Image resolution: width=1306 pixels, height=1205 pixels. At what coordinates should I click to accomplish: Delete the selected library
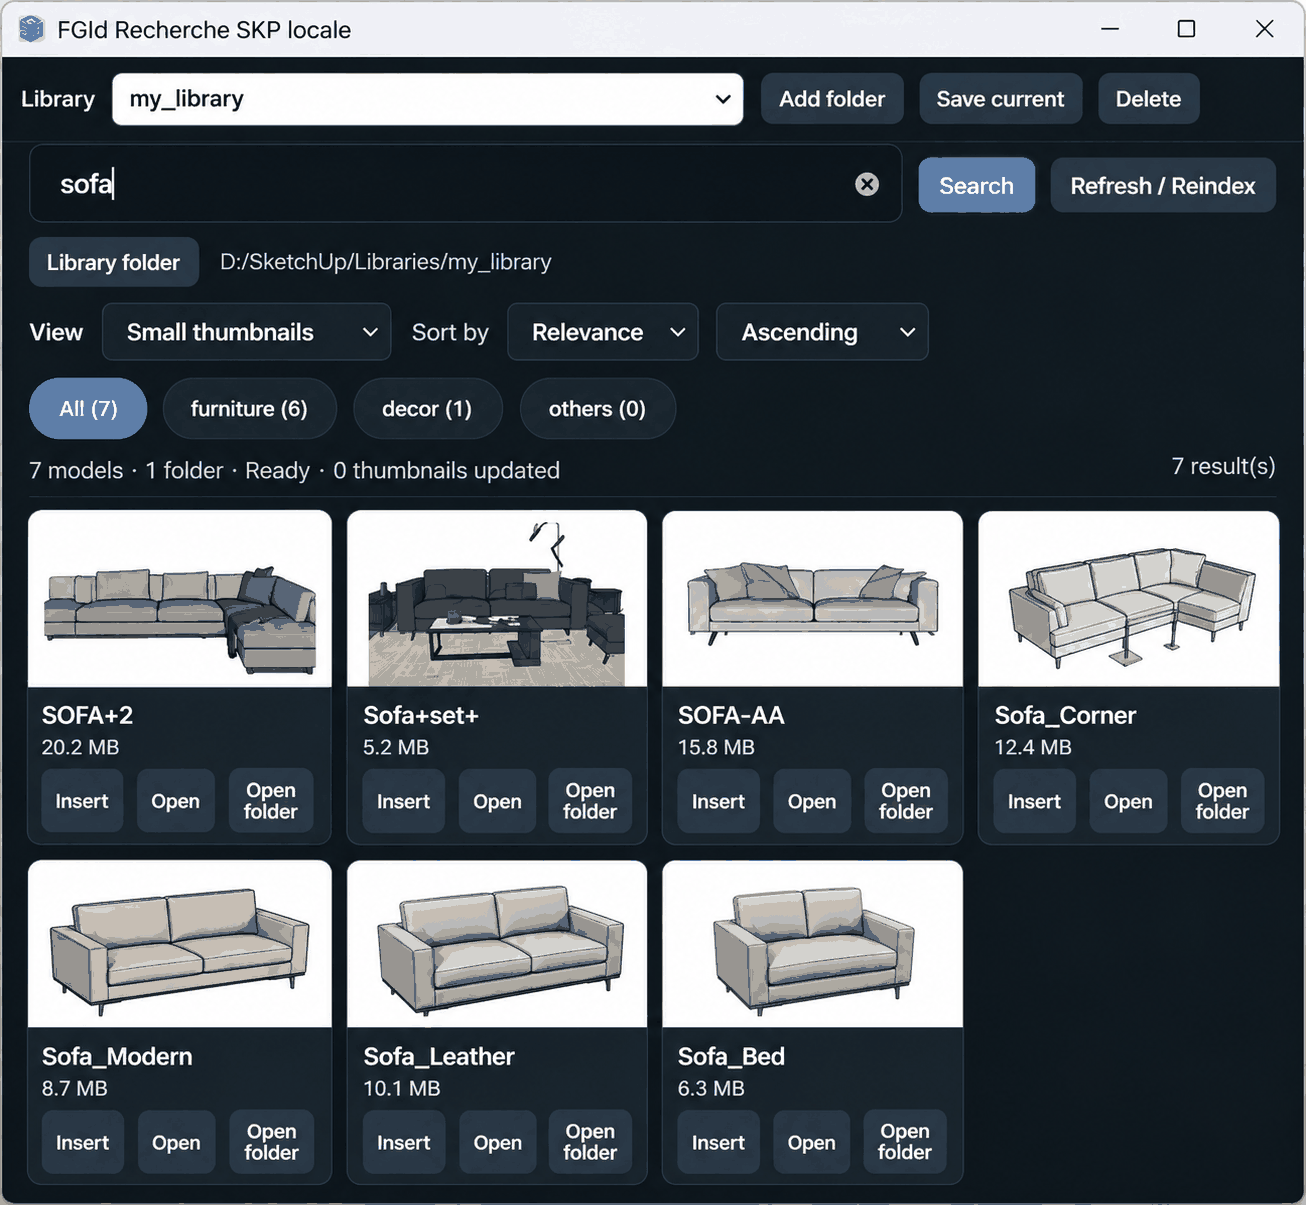coord(1148,99)
